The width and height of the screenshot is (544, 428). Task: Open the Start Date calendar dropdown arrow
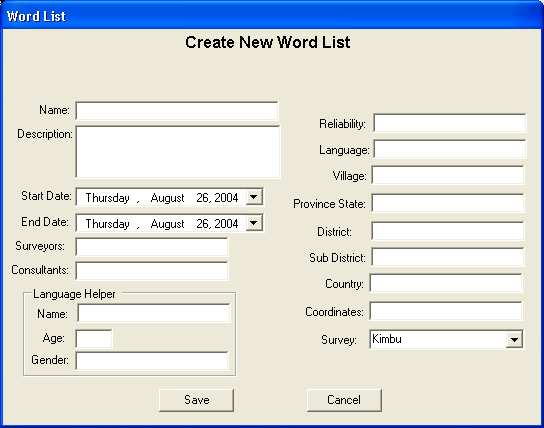pyautogui.click(x=254, y=197)
